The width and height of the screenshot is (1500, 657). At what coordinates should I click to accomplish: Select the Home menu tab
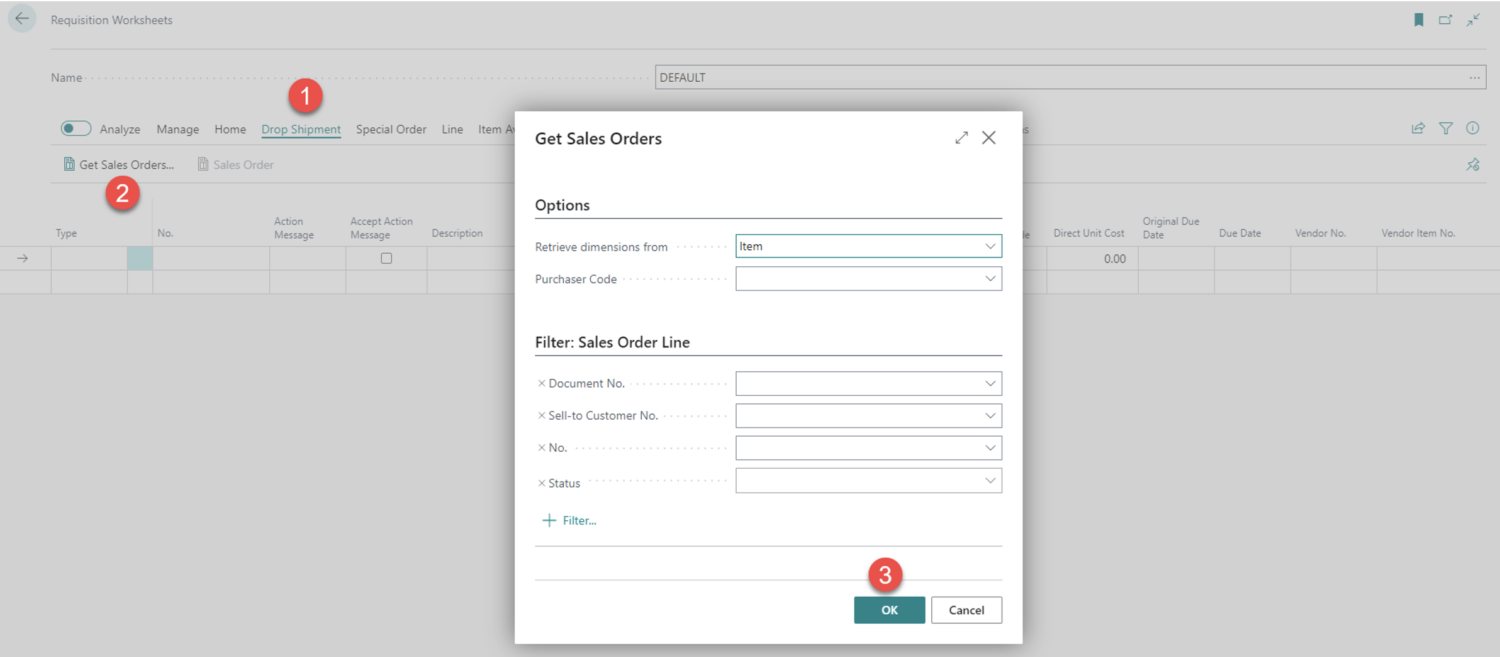tap(230, 128)
